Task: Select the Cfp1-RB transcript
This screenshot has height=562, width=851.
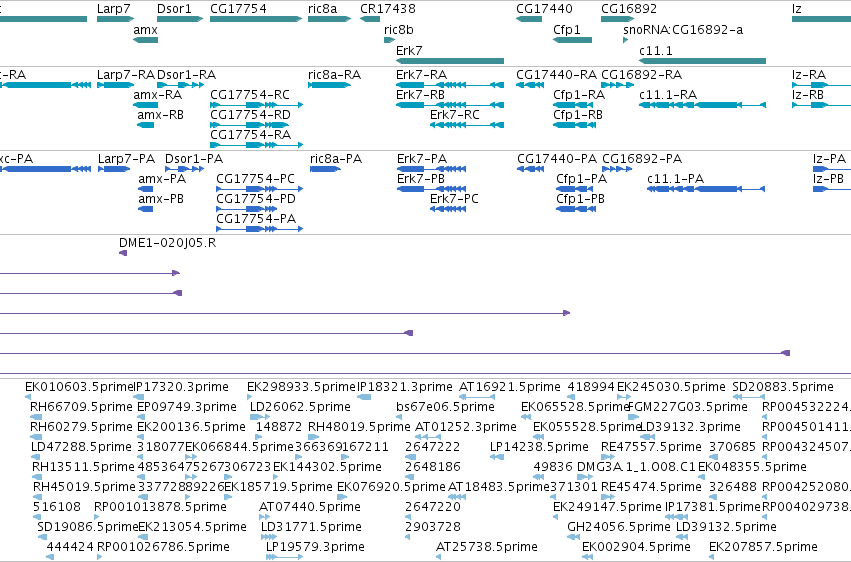Action: [574, 125]
